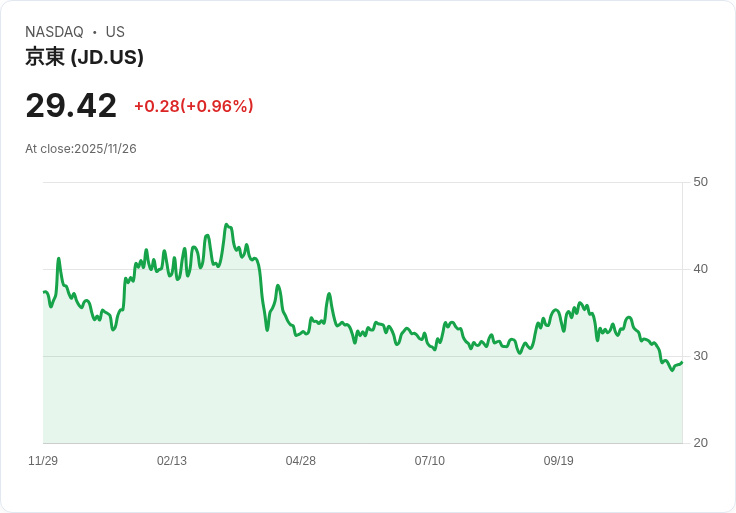
Task: Select the 09/19 date on the x-axis
Action: click(x=559, y=461)
